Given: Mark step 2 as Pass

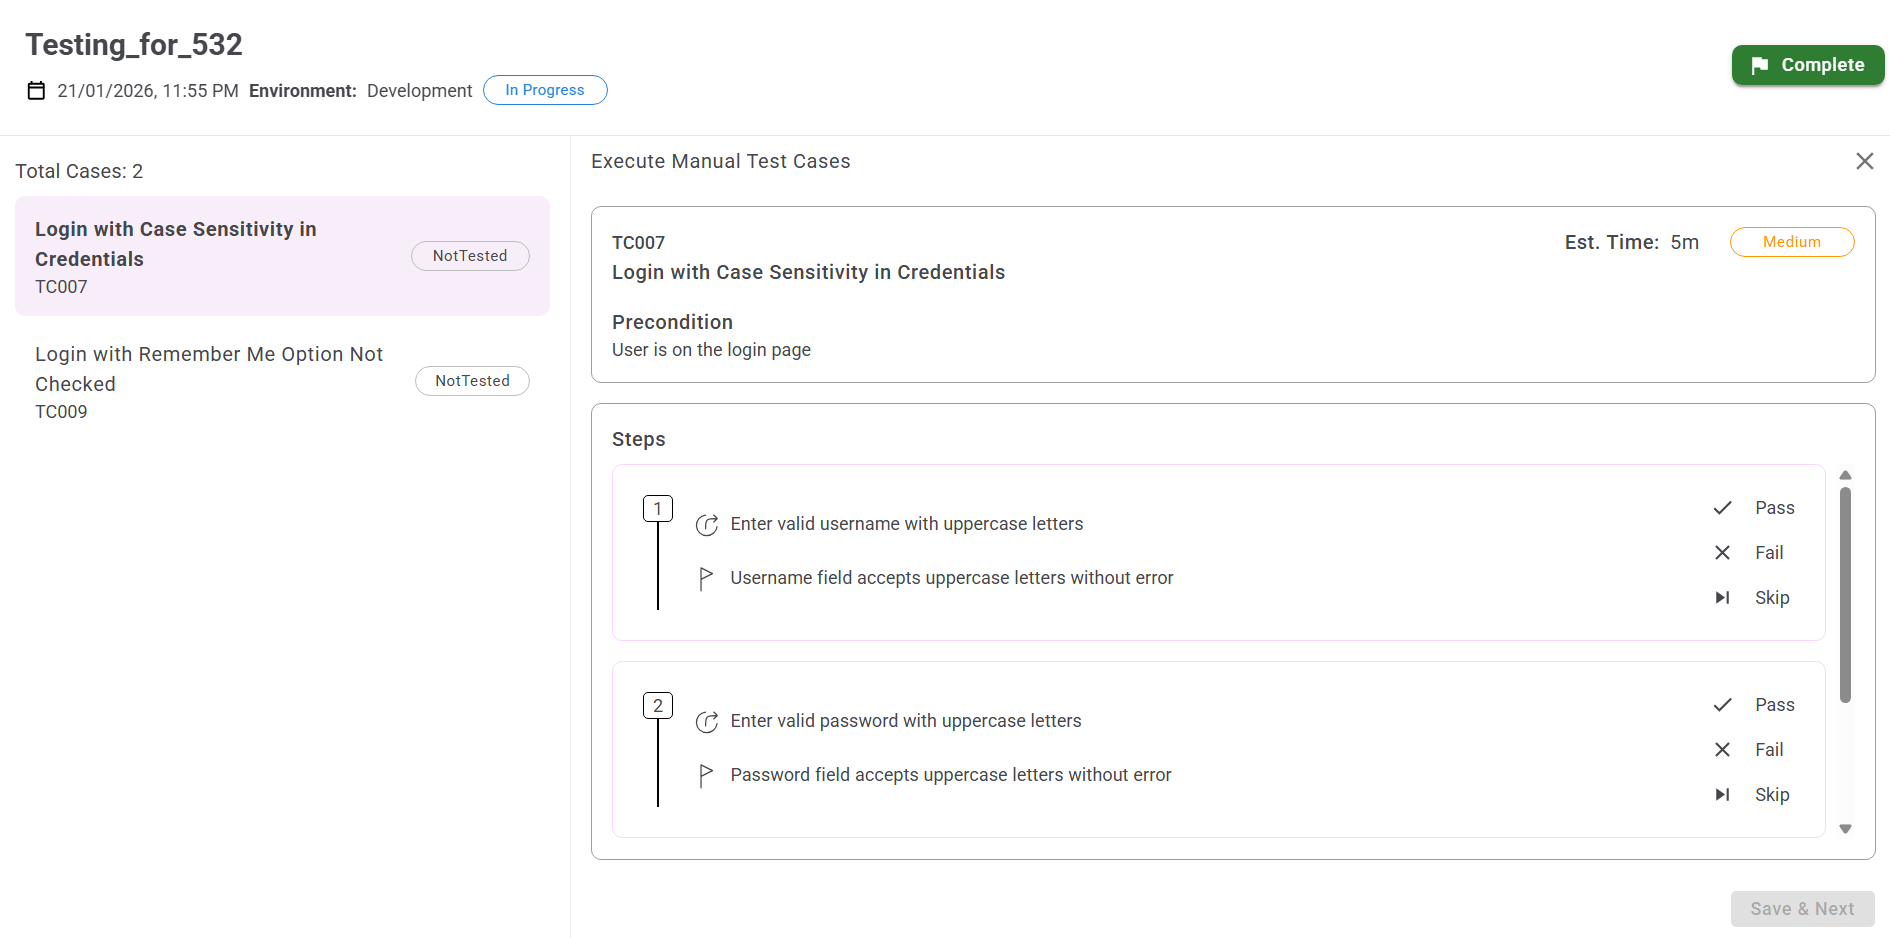Looking at the screenshot, I should click(1754, 705).
